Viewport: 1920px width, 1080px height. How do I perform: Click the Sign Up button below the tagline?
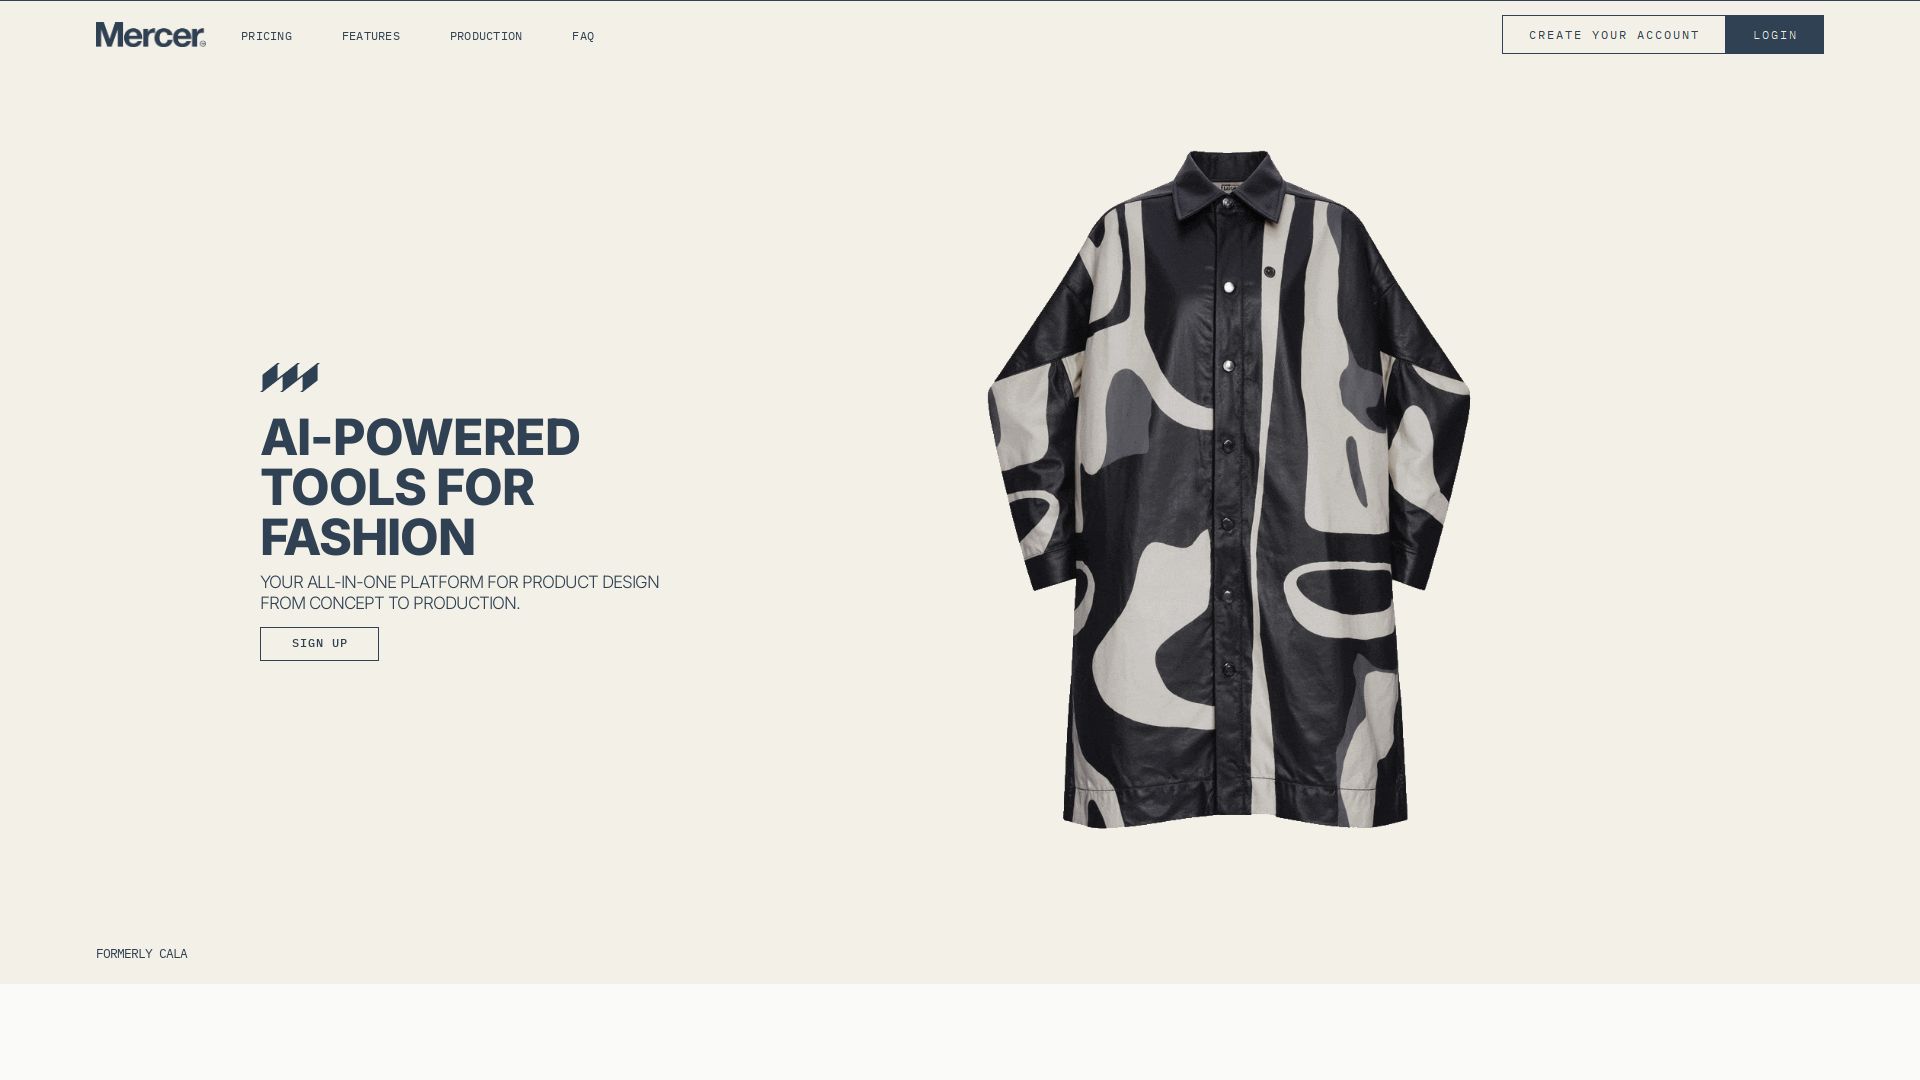(319, 644)
